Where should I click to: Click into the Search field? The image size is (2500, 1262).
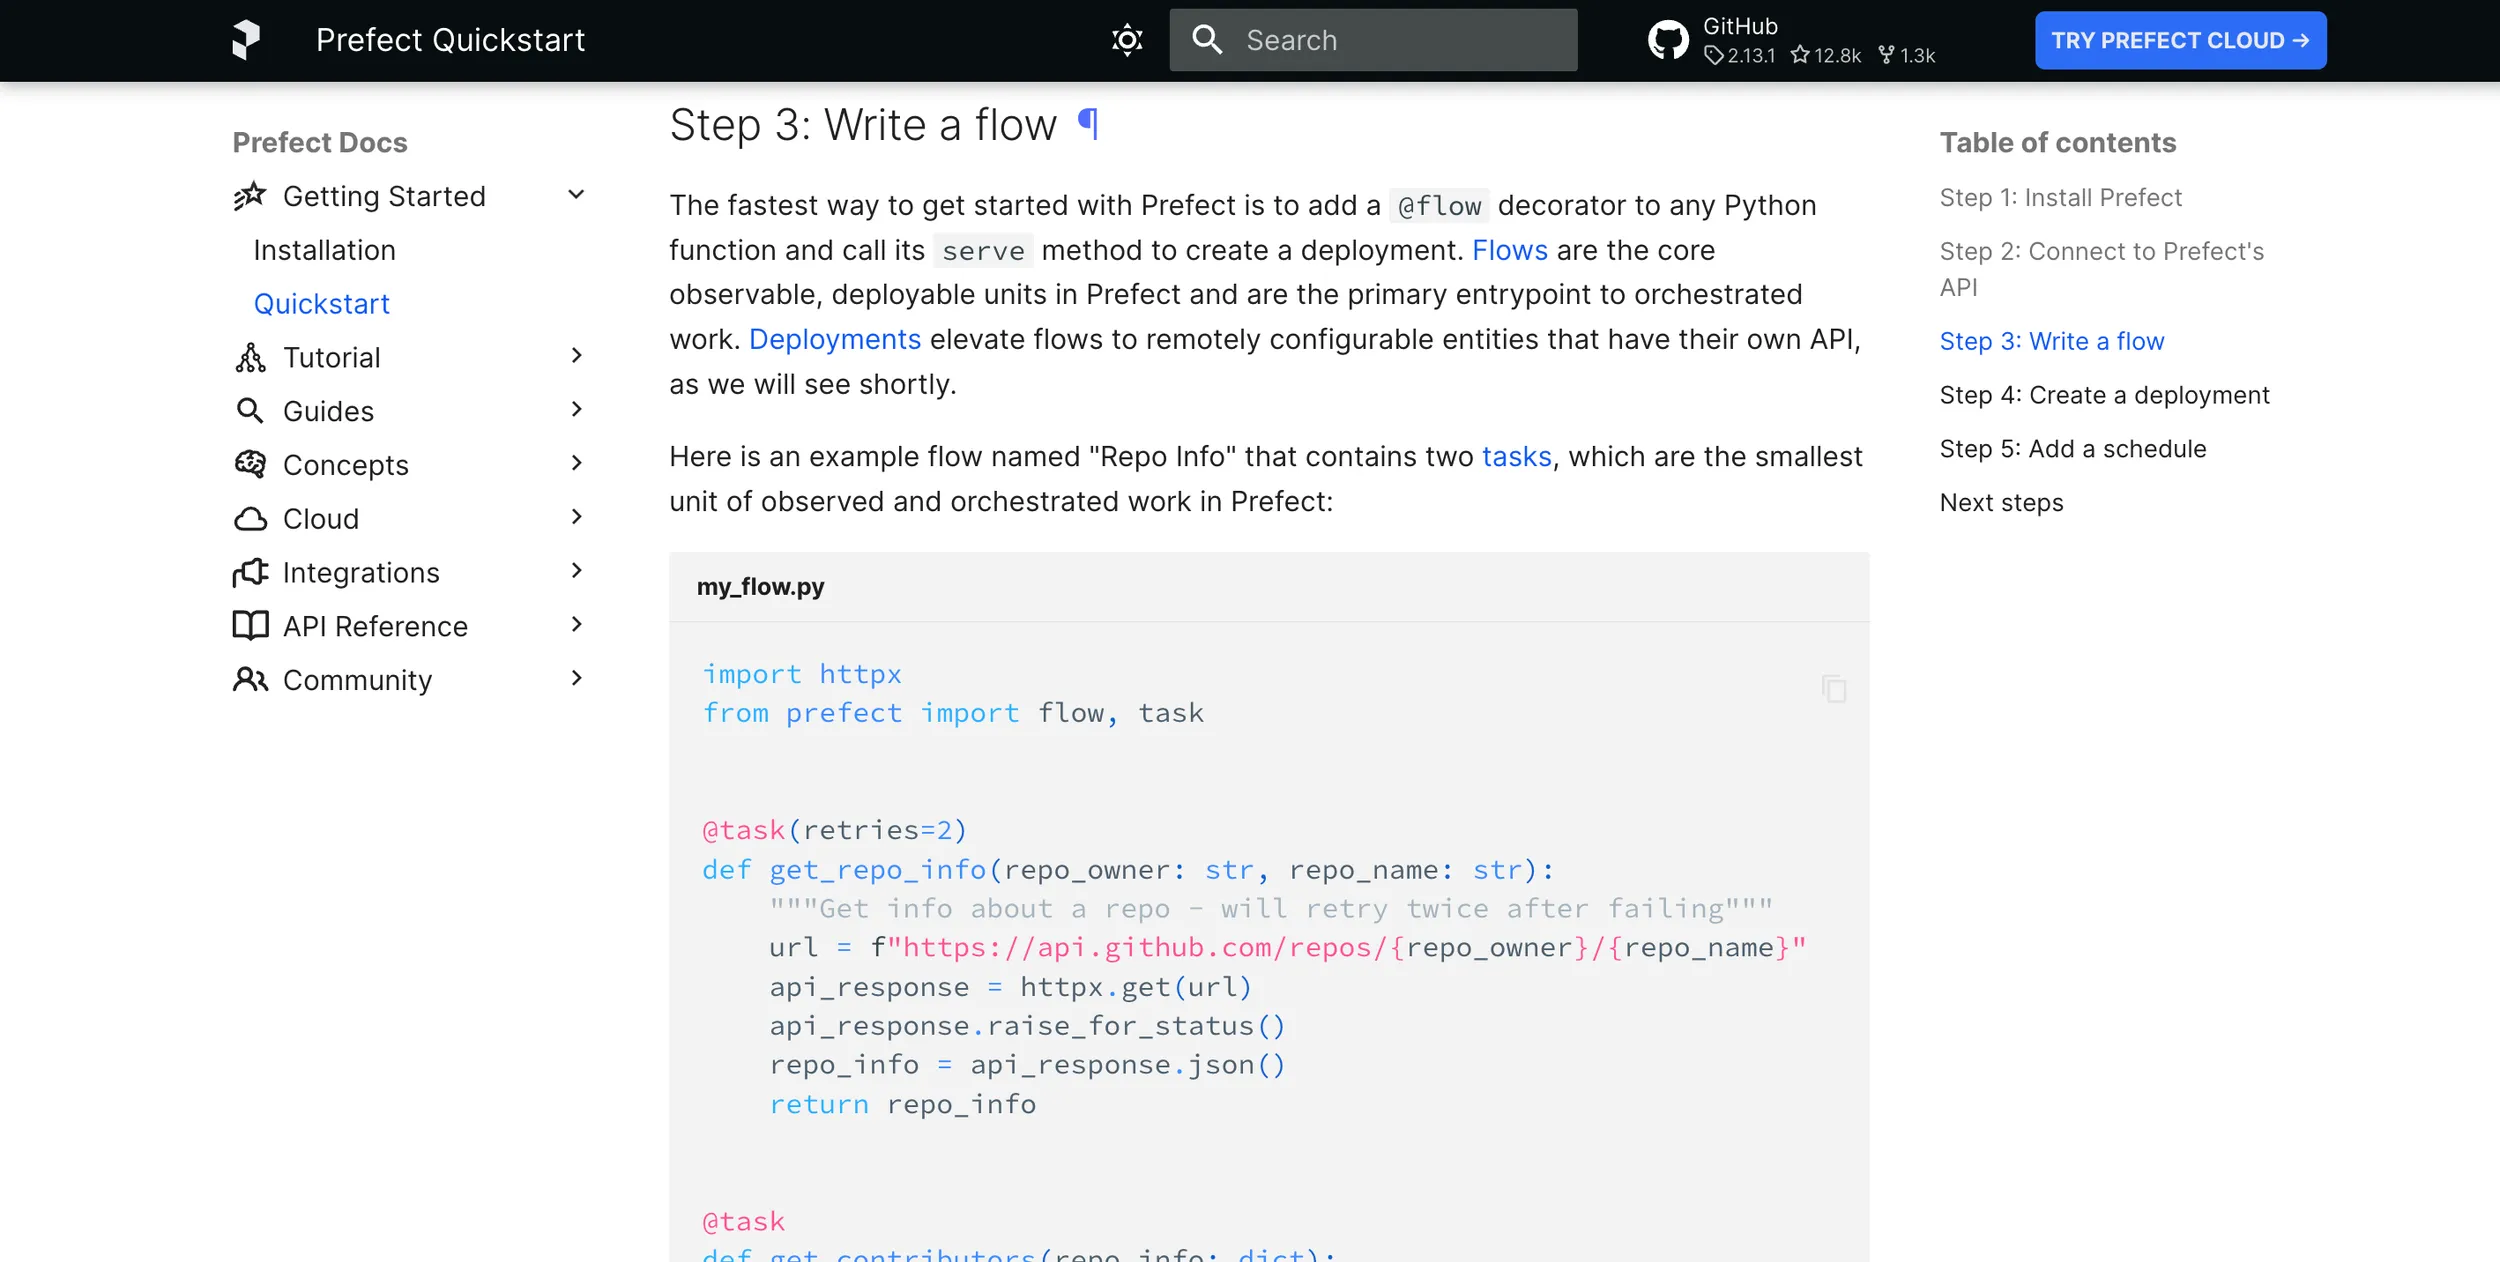1370,39
